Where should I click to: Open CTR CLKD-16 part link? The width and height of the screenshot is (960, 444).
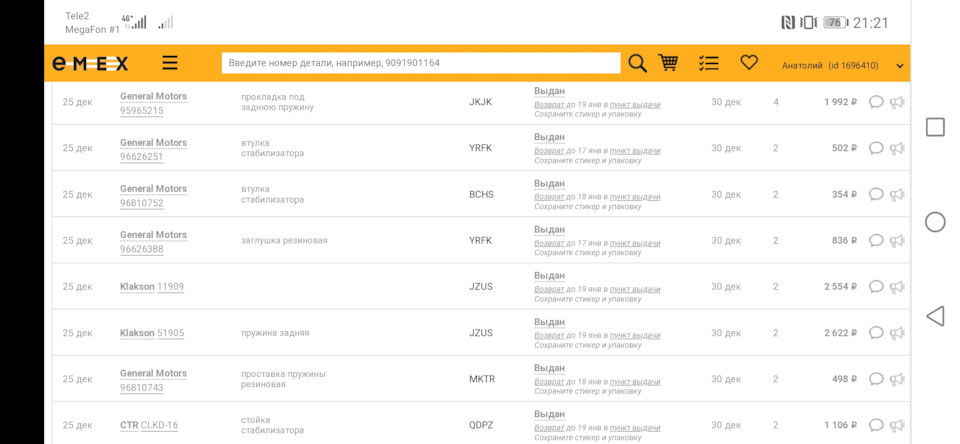click(x=159, y=425)
